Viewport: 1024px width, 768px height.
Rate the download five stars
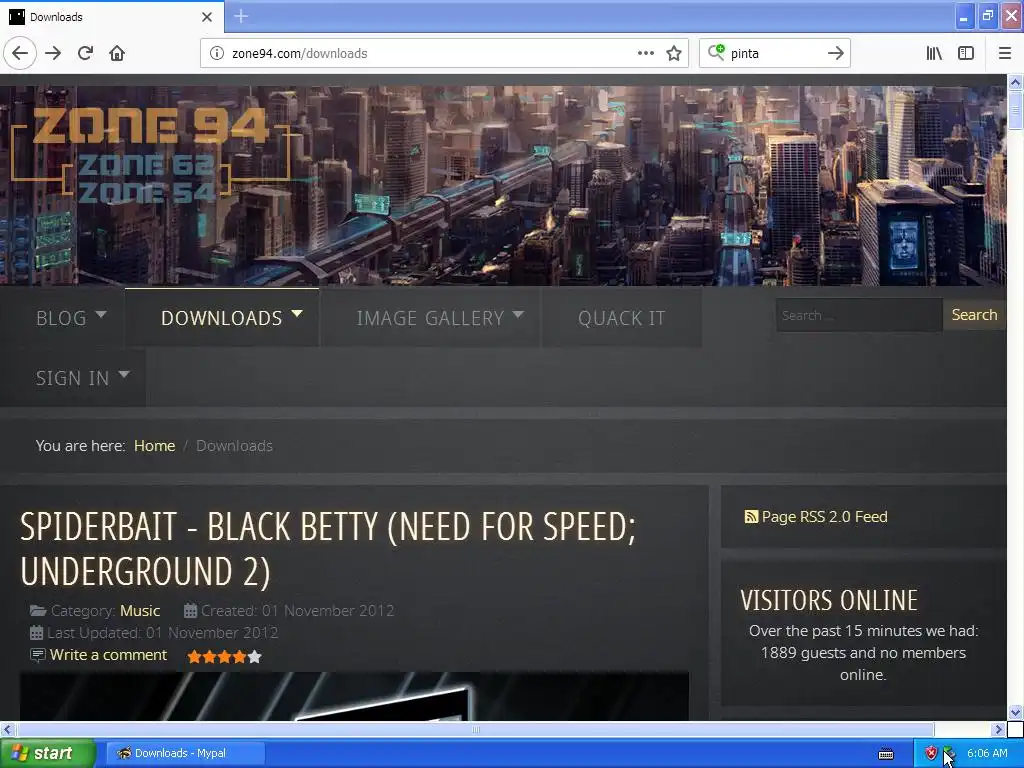255,656
